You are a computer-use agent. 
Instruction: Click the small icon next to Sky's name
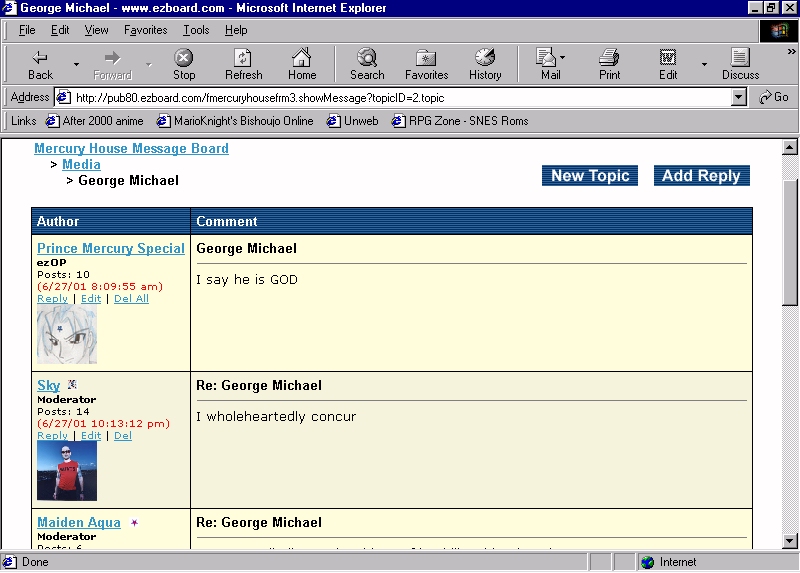pos(72,384)
